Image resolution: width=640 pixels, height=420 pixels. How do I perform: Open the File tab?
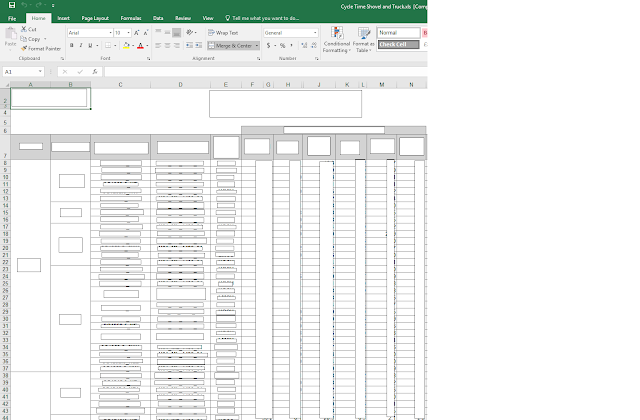(x=12, y=18)
